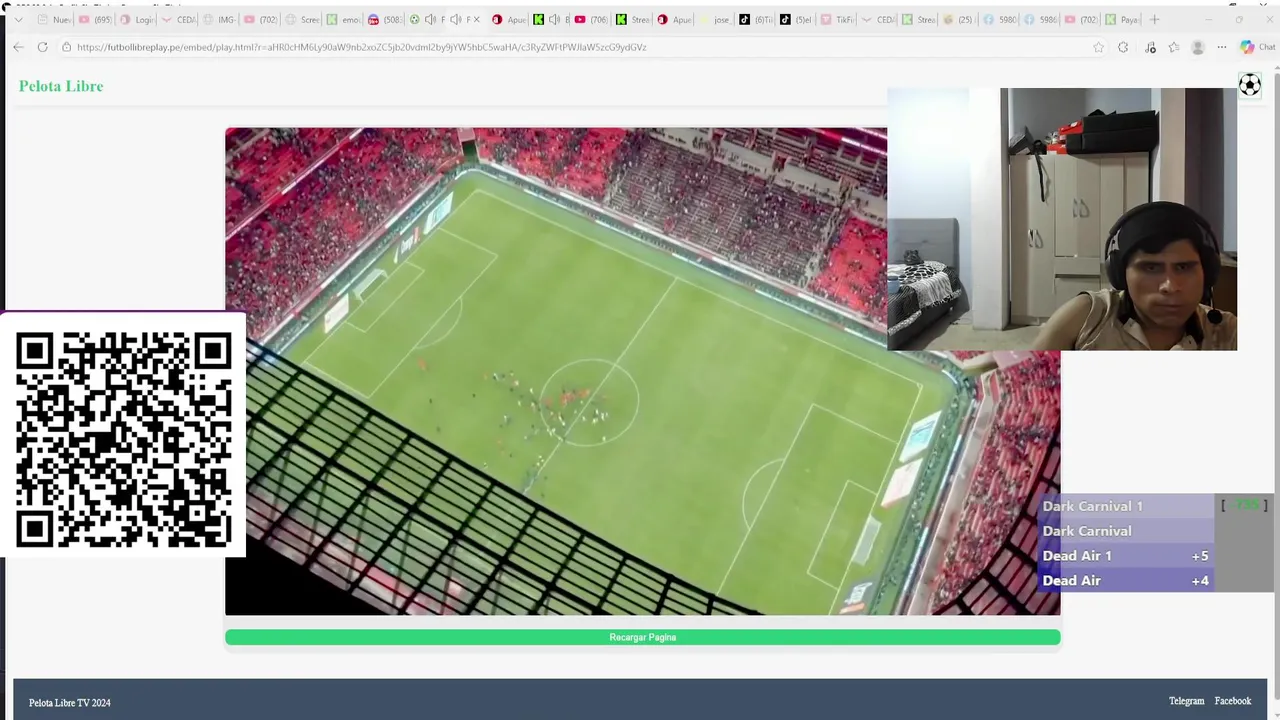Switch to the (5)el TikTok tab
Viewport: 1280px width, 720px height.
[796, 19]
